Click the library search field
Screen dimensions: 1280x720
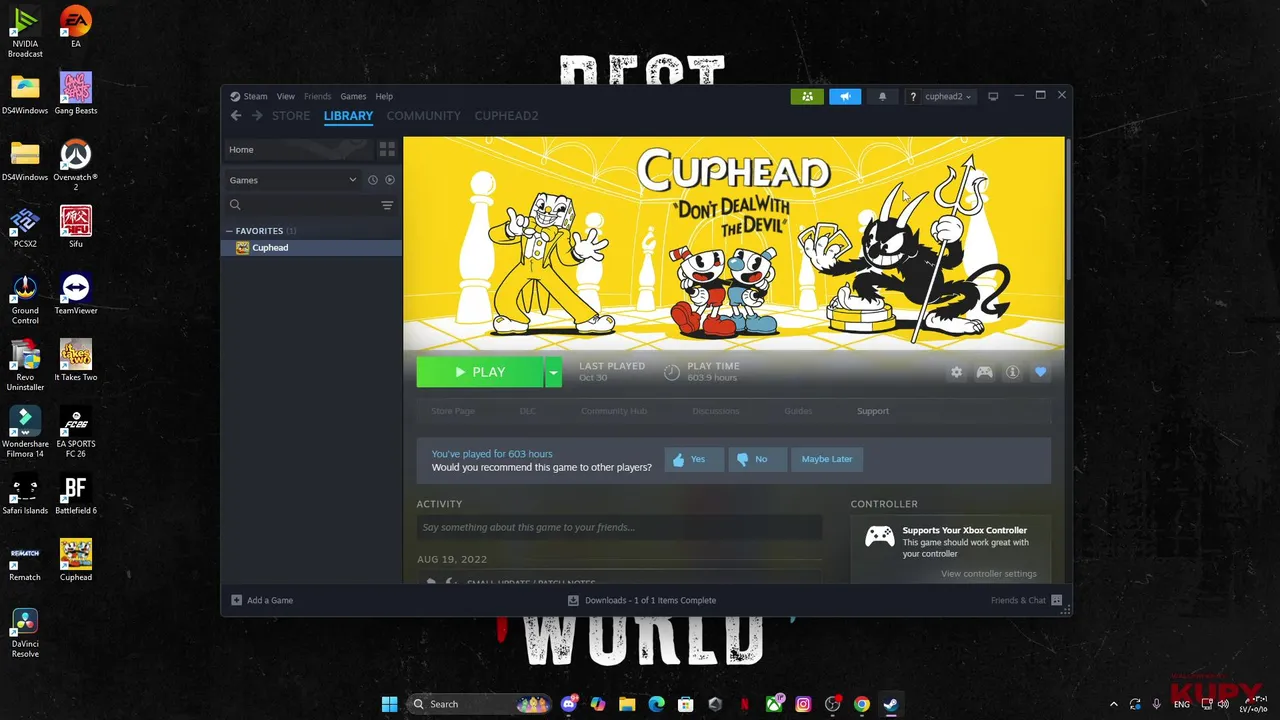coord(303,205)
